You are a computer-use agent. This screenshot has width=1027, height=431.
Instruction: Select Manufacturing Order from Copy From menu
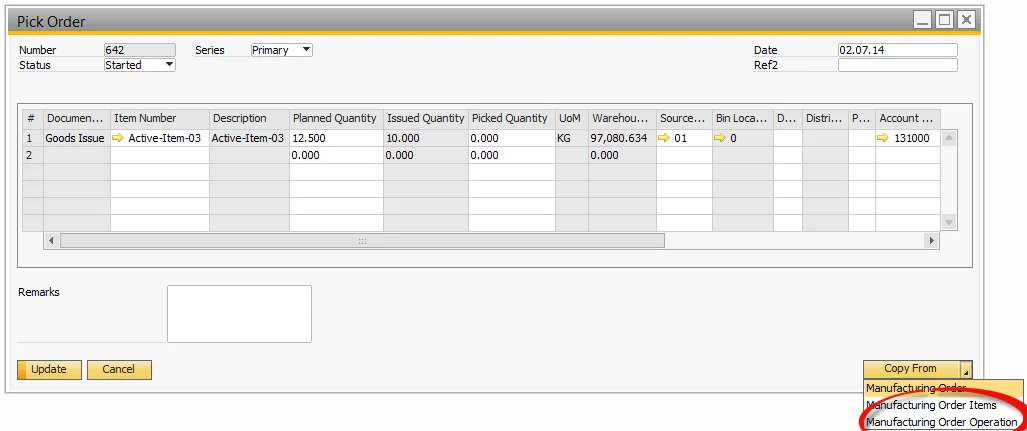click(x=916, y=388)
